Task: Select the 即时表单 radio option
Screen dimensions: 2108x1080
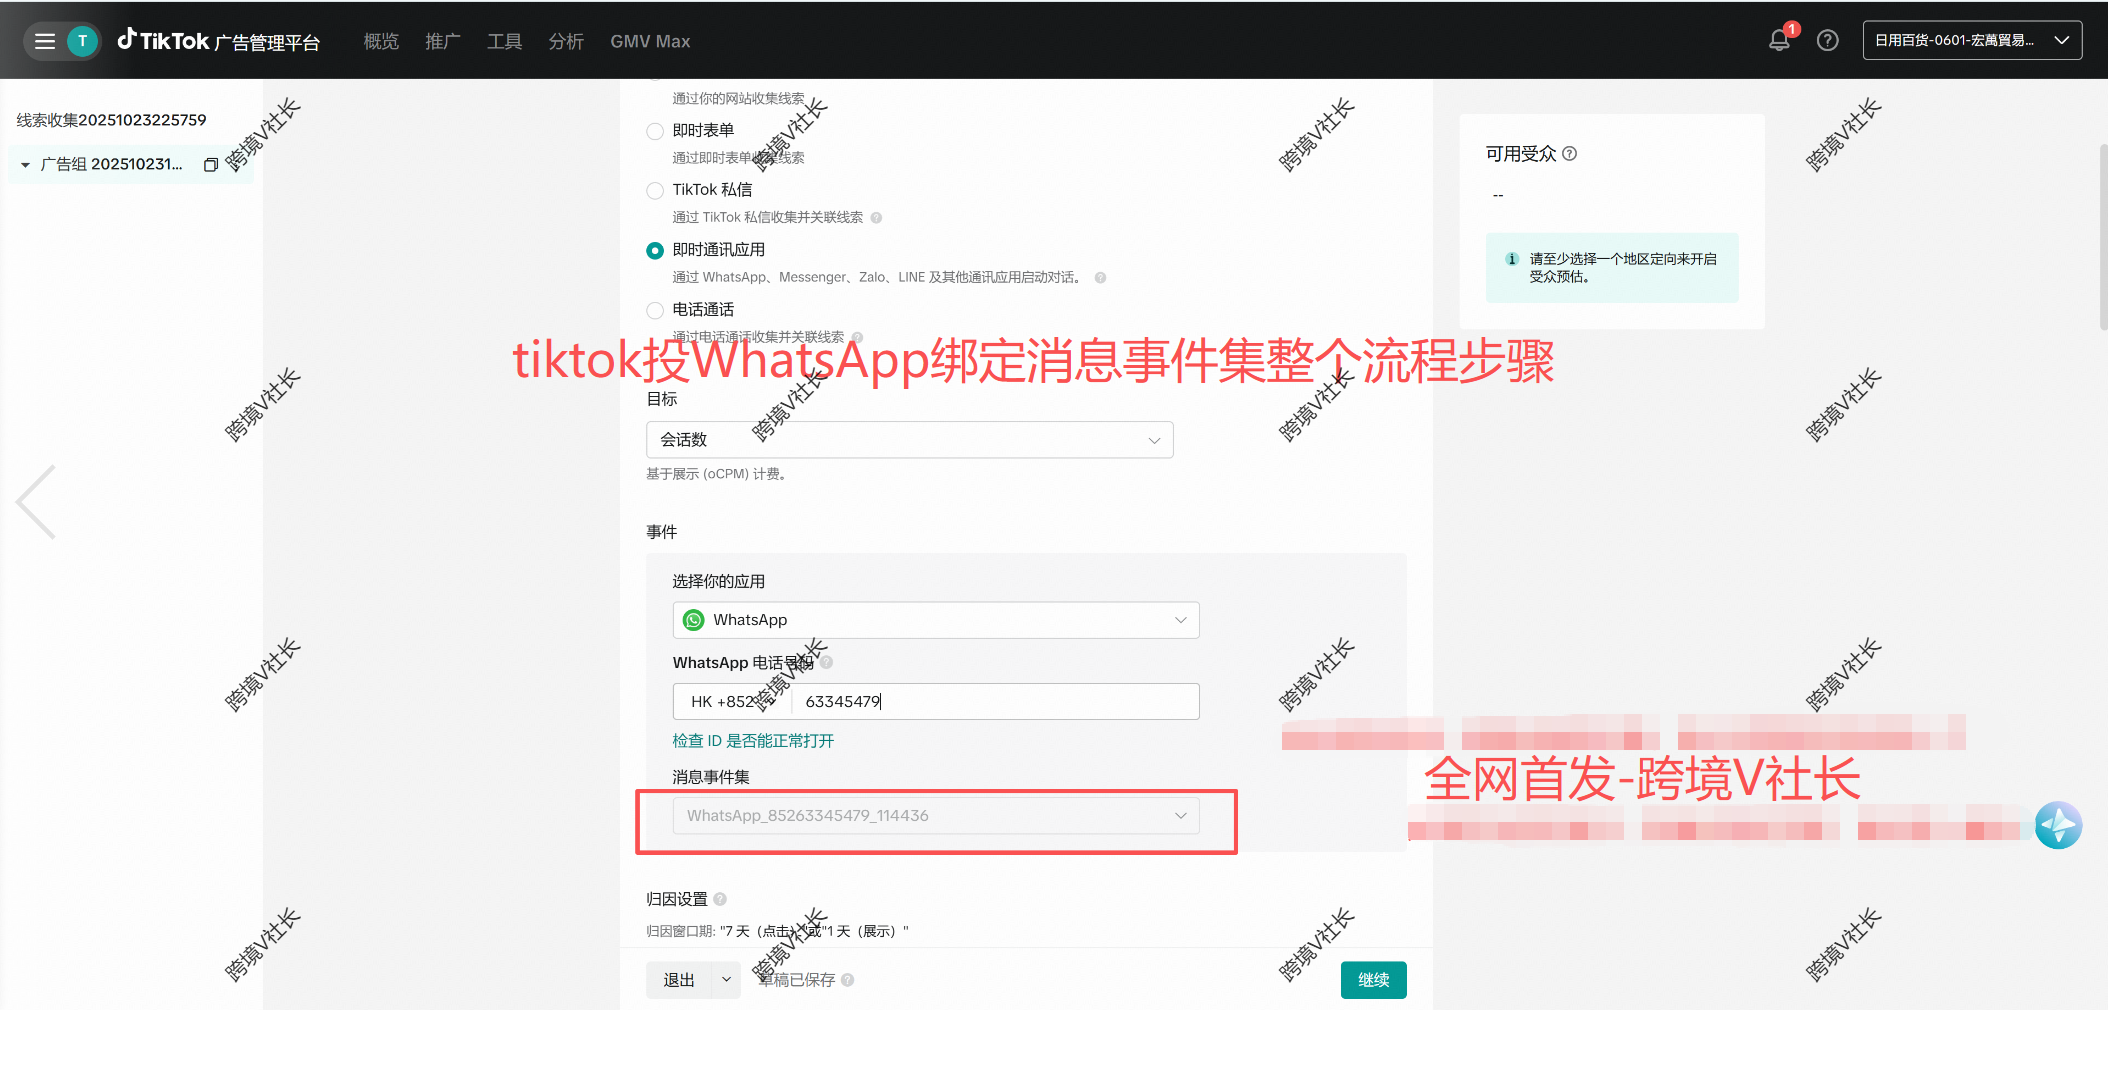Action: [x=655, y=131]
